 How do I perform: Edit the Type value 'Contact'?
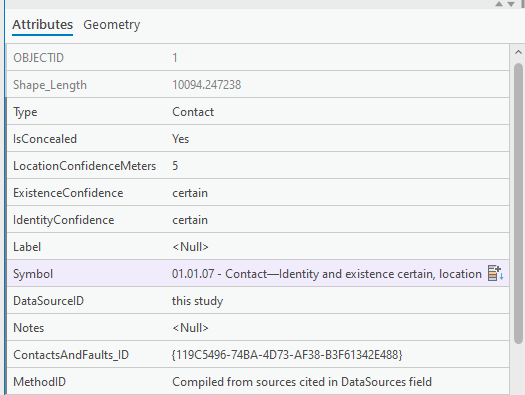pos(193,112)
